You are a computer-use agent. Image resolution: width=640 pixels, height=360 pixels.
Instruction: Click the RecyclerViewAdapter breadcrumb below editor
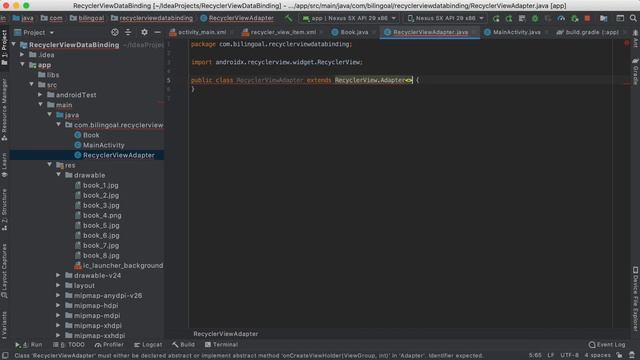226,333
